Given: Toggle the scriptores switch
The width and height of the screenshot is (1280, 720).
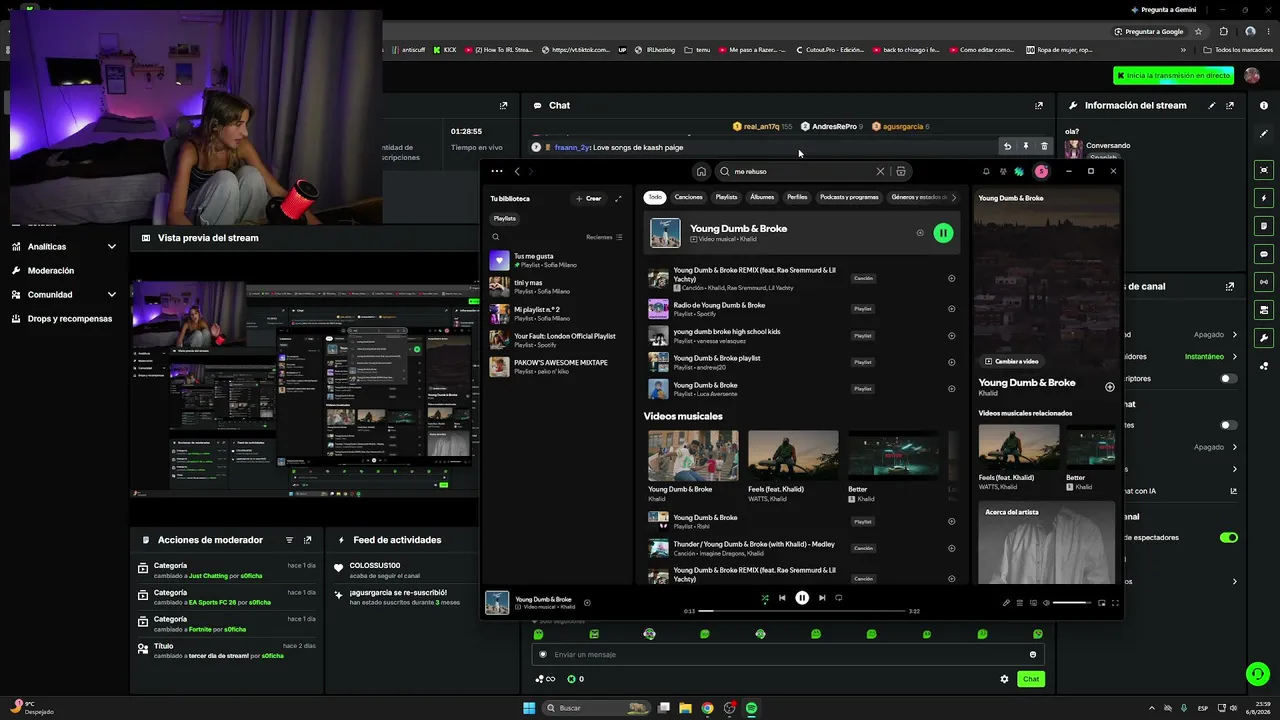Looking at the screenshot, I should click(x=1229, y=379).
